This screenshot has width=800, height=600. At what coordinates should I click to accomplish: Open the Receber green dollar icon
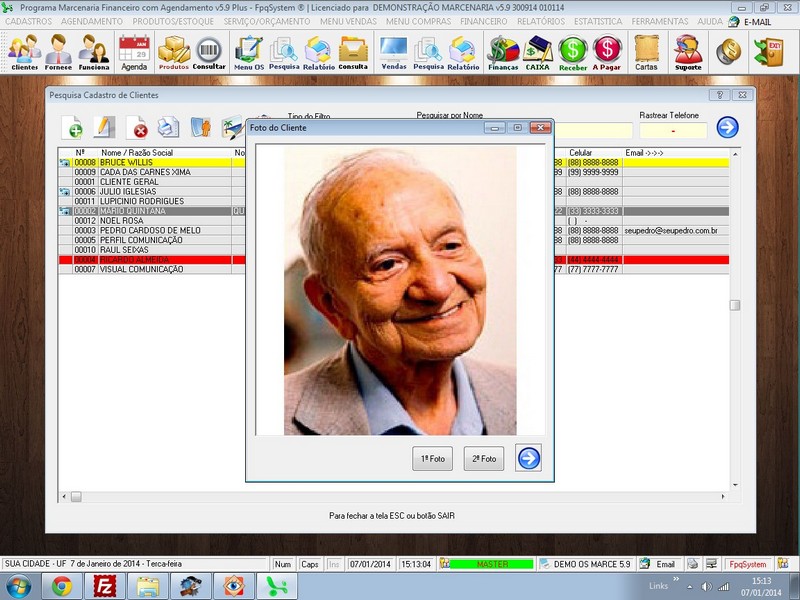click(571, 50)
